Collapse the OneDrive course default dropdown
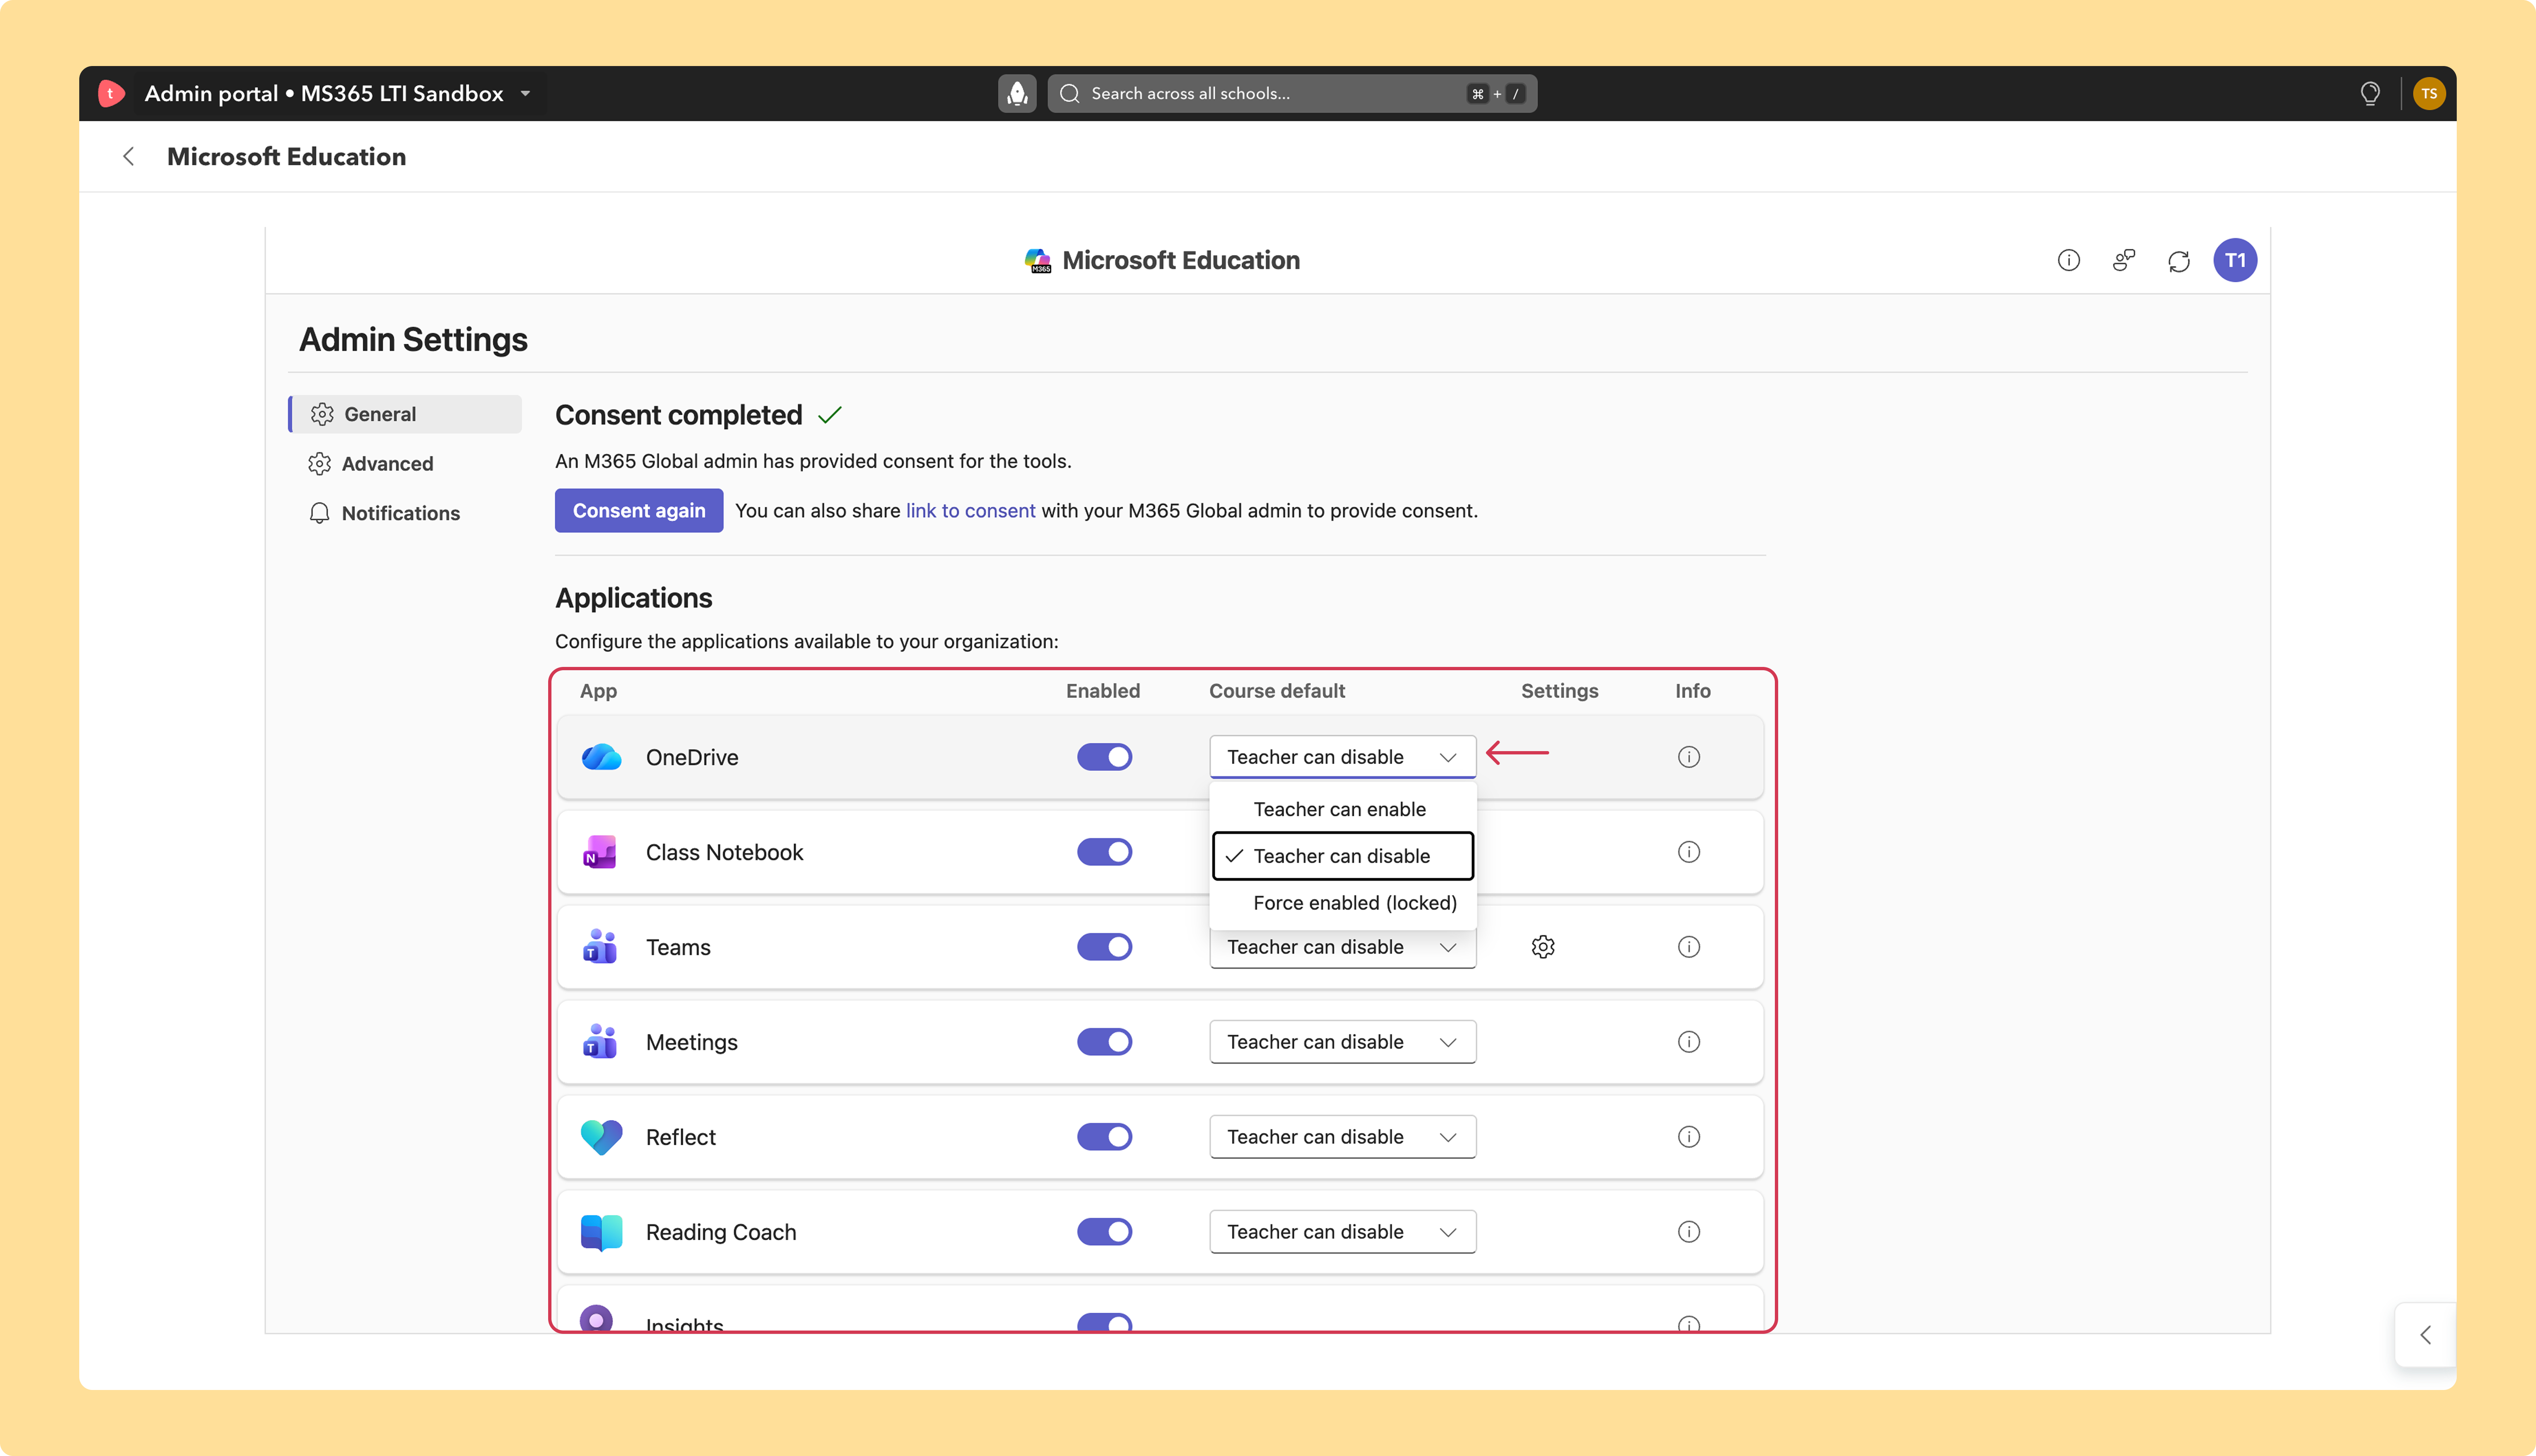 tap(1342, 757)
